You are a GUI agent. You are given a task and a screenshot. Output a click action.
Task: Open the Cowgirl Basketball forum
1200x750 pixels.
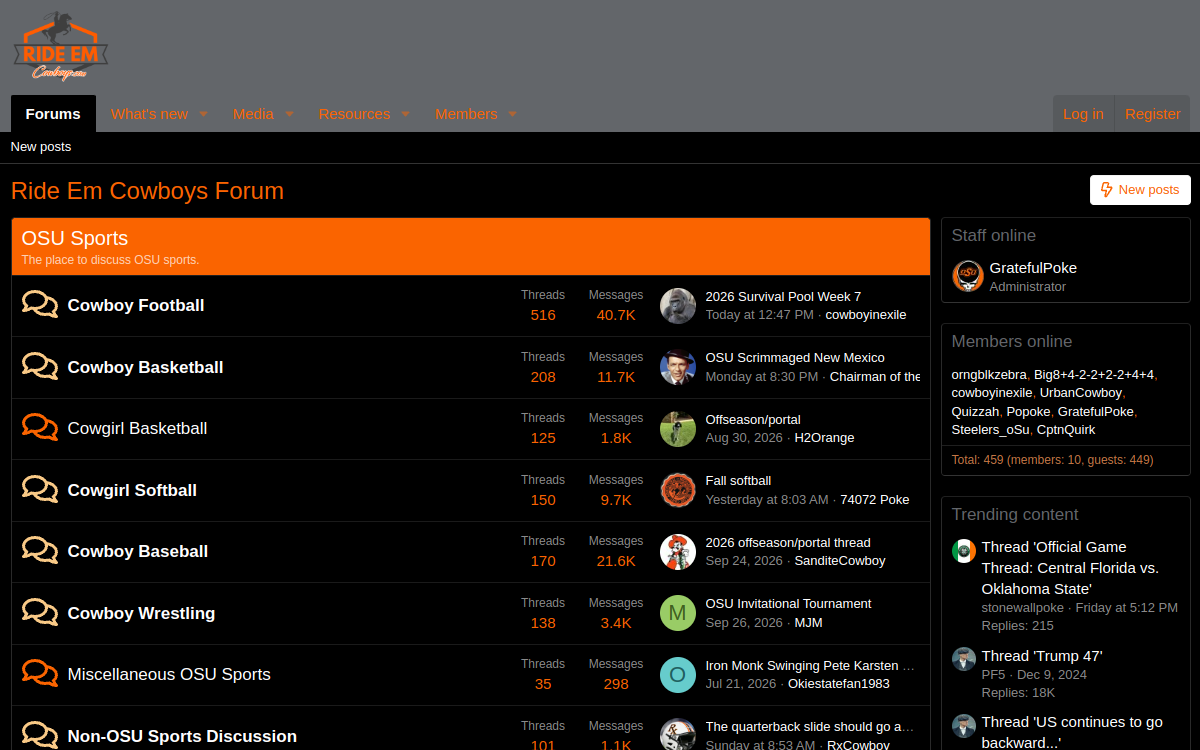(x=137, y=428)
